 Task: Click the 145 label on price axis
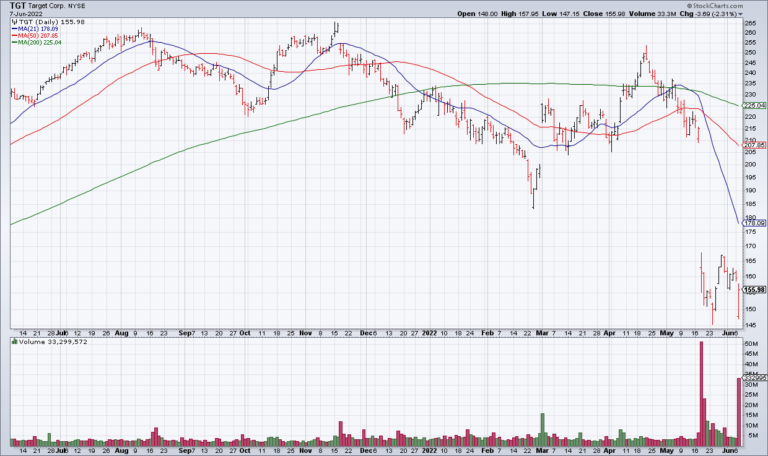tap(750, 325)
